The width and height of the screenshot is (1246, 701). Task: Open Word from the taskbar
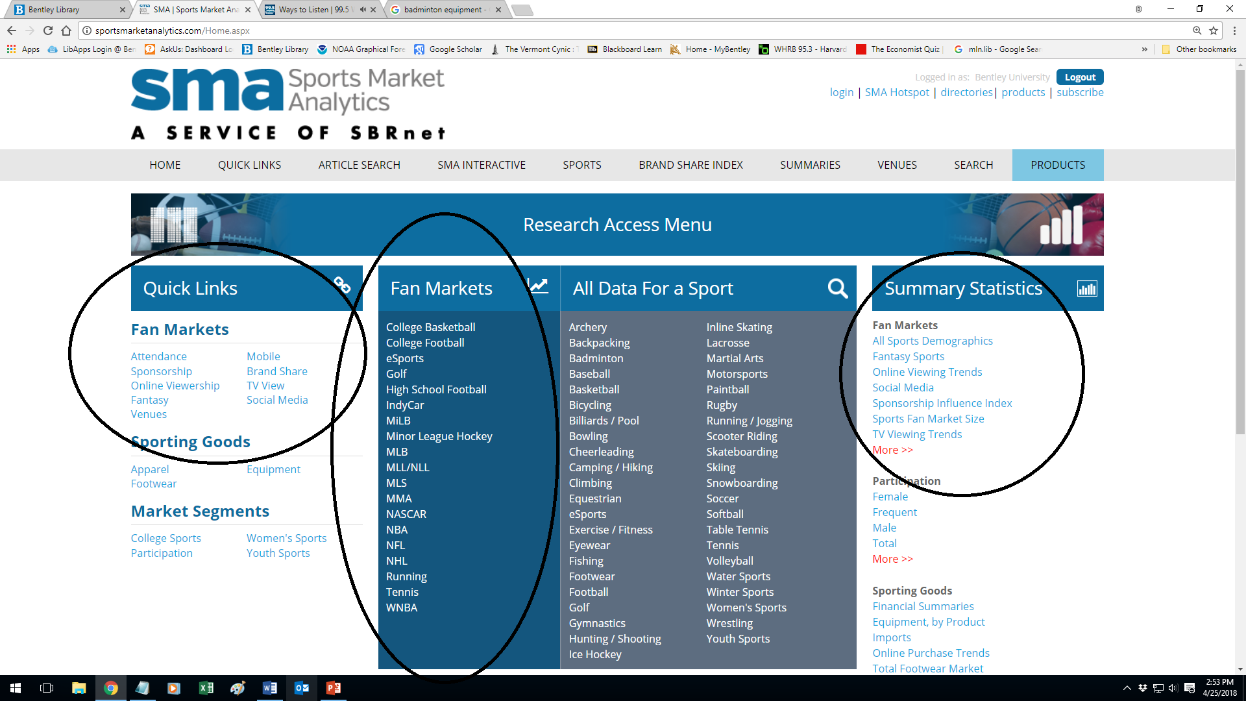pyautogui.click(x=269, y=688)
